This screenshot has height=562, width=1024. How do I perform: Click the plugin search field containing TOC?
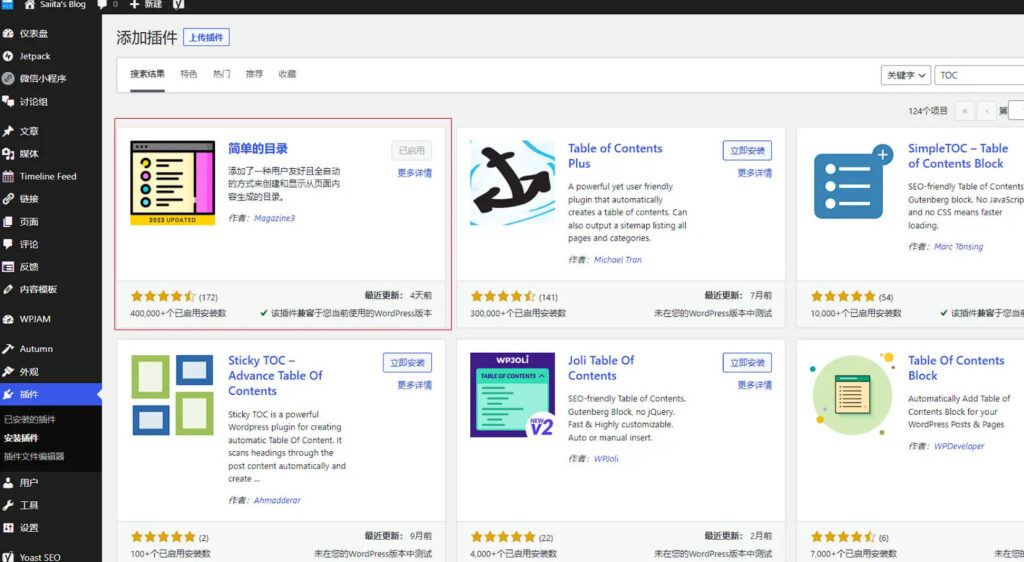[x=980, y=75]
